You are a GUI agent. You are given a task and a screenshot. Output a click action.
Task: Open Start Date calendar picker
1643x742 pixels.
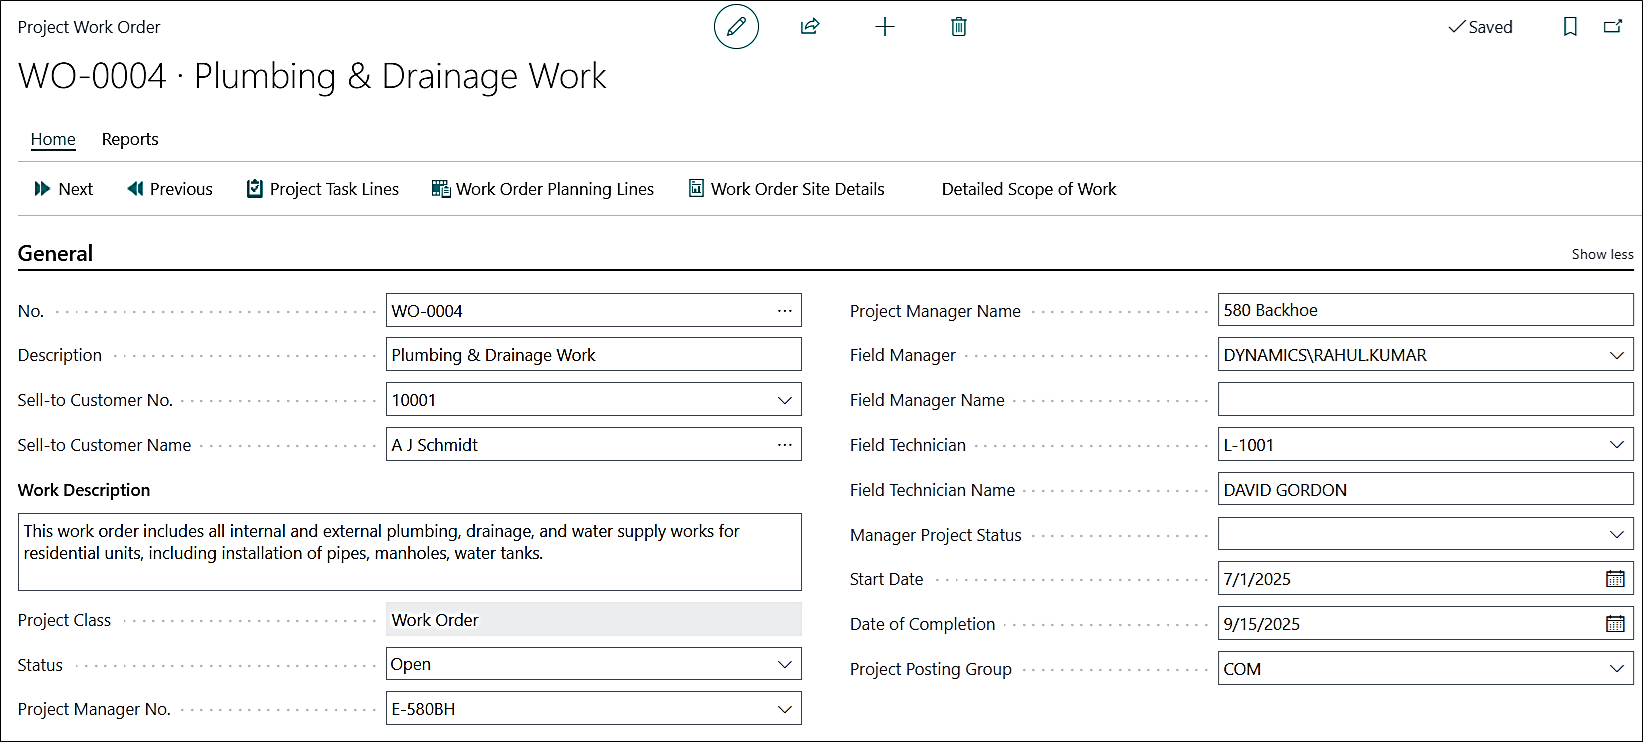1615,579
